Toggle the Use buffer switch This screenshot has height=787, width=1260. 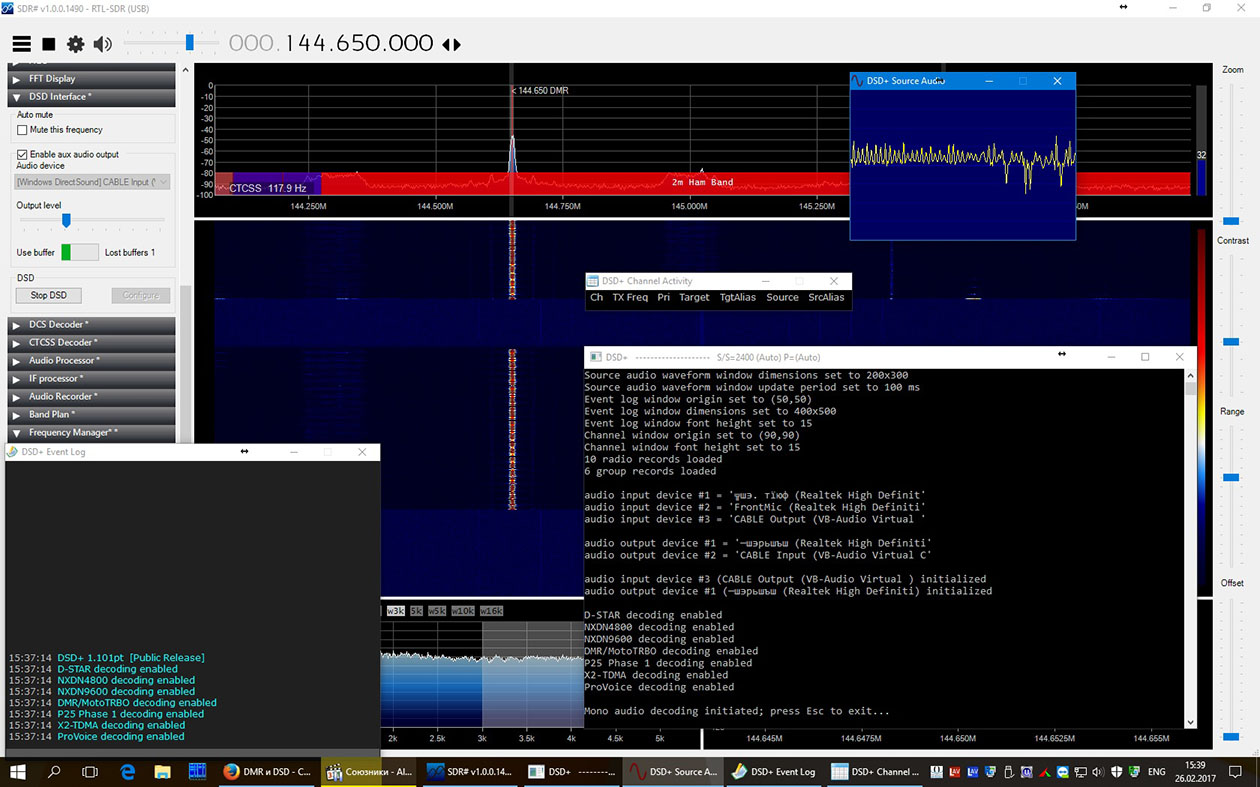pyautogui.click(x=80, y=252)
